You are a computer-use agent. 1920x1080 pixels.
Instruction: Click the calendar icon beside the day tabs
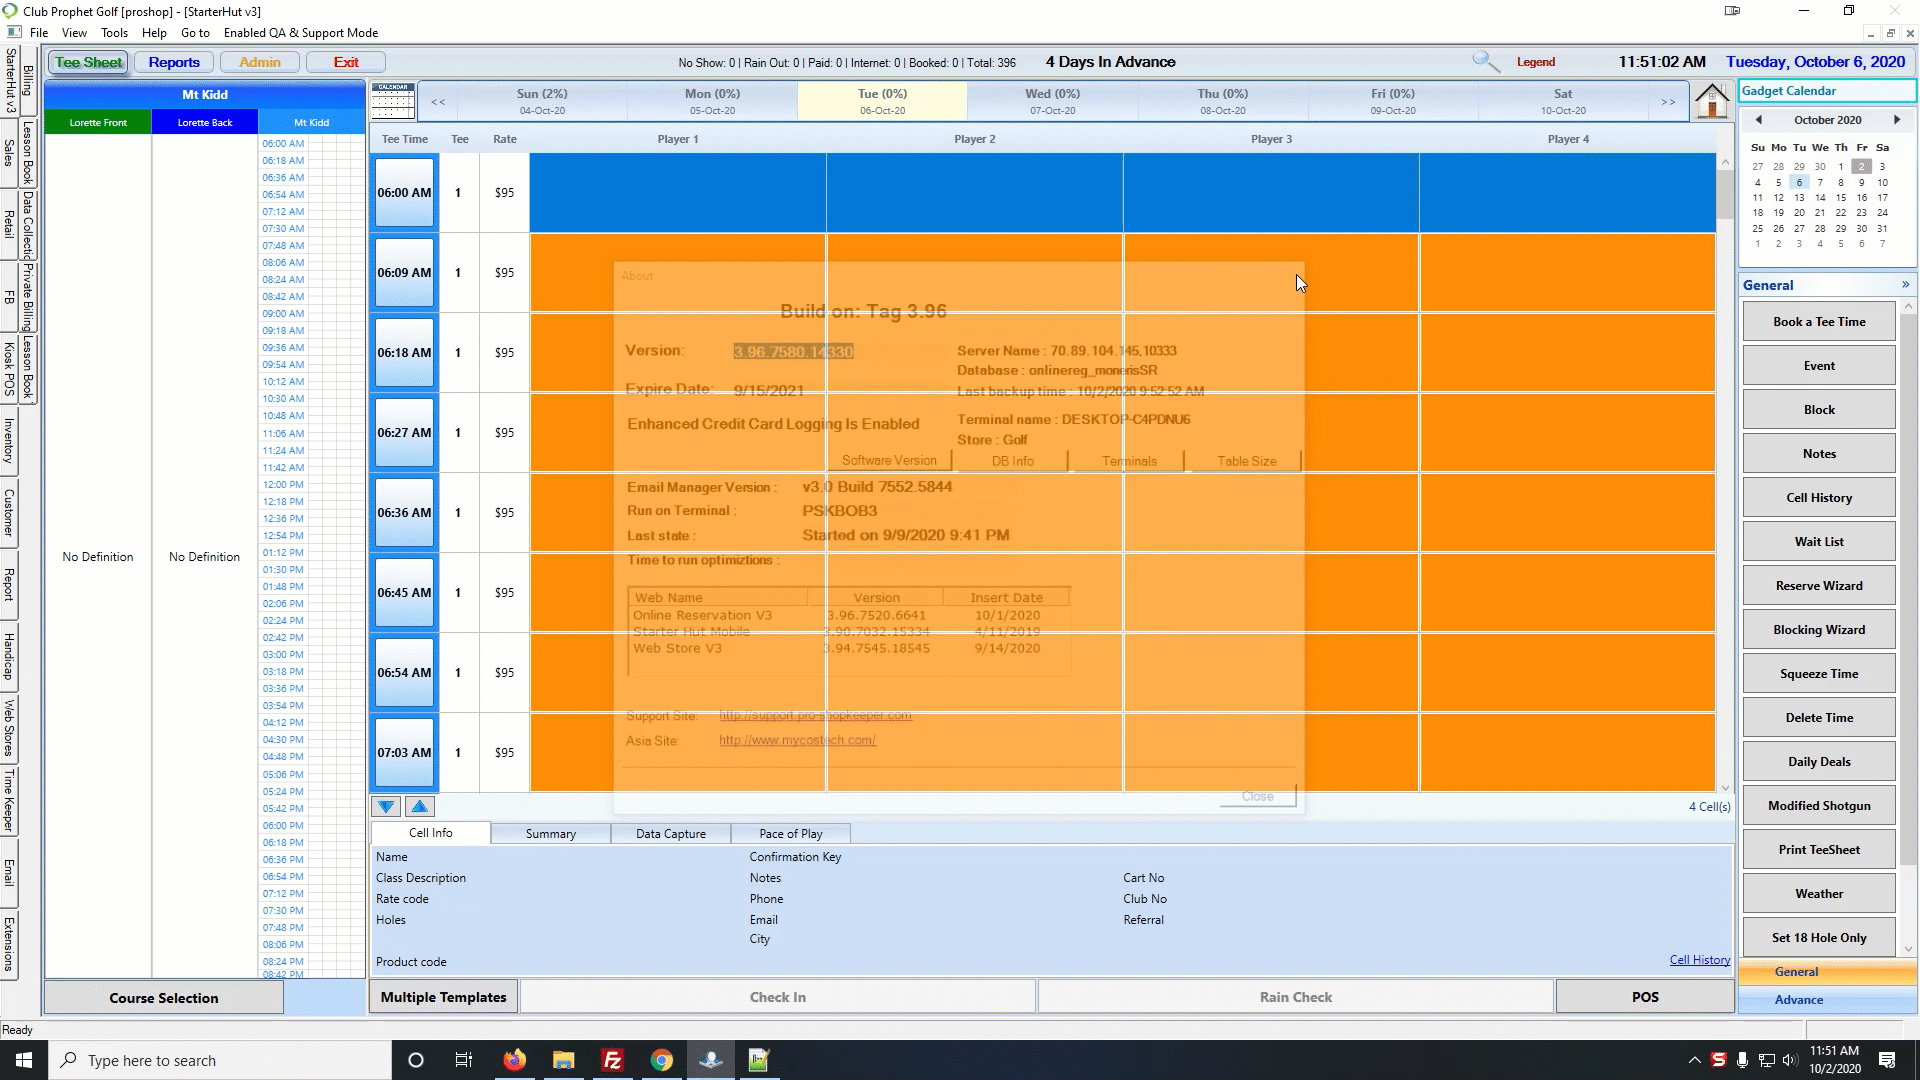tap(393, 101)
